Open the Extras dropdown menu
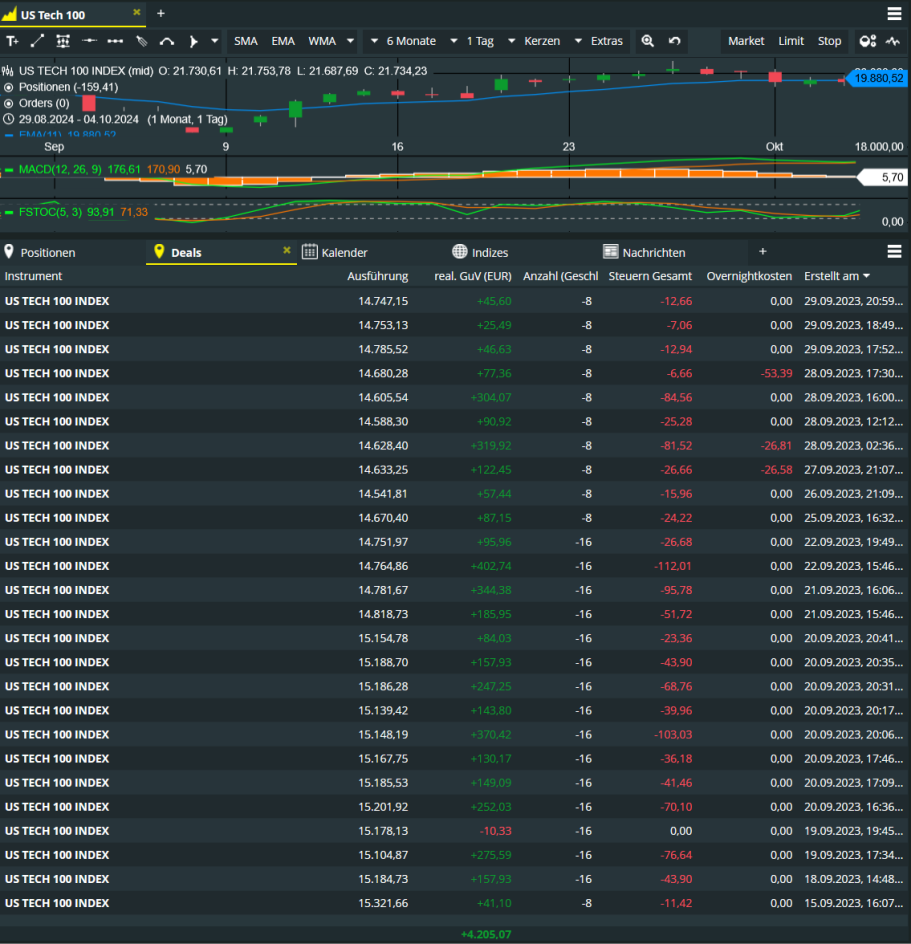The width and height of the screenshot is (911, 944). 599,41
